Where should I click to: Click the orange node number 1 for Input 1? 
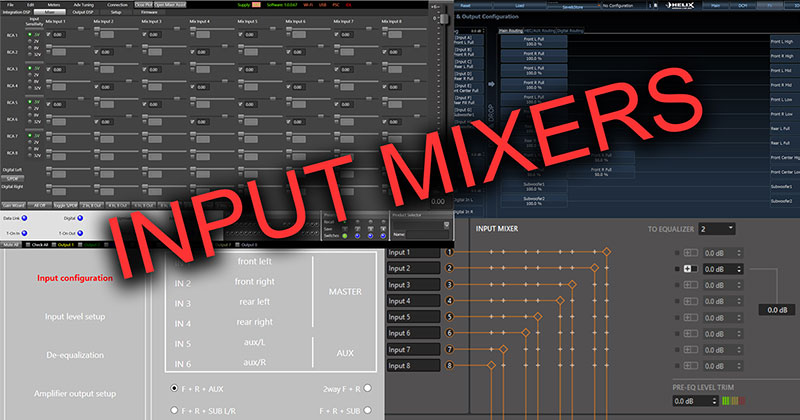(x=449, y=252)
